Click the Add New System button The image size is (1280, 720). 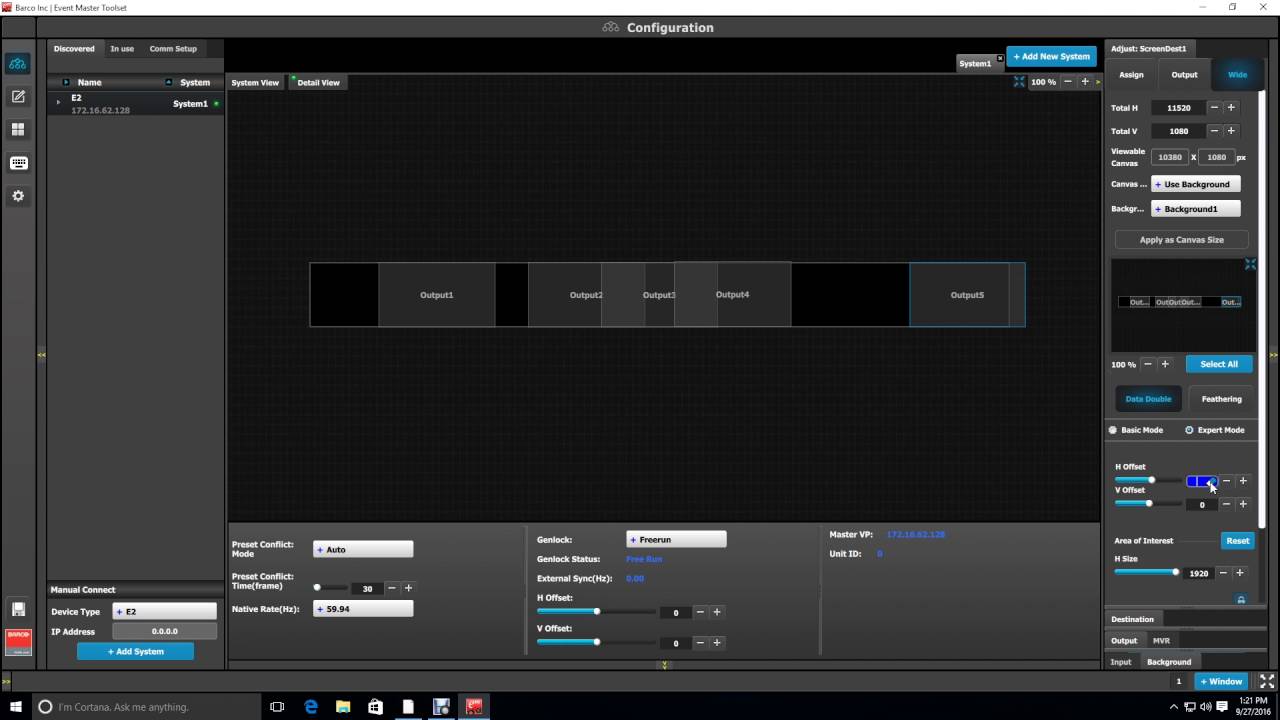click(x=1051, y=56)
